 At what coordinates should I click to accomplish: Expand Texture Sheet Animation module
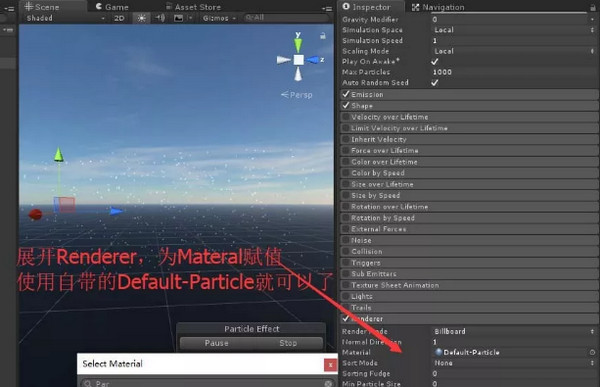point(469,285)
